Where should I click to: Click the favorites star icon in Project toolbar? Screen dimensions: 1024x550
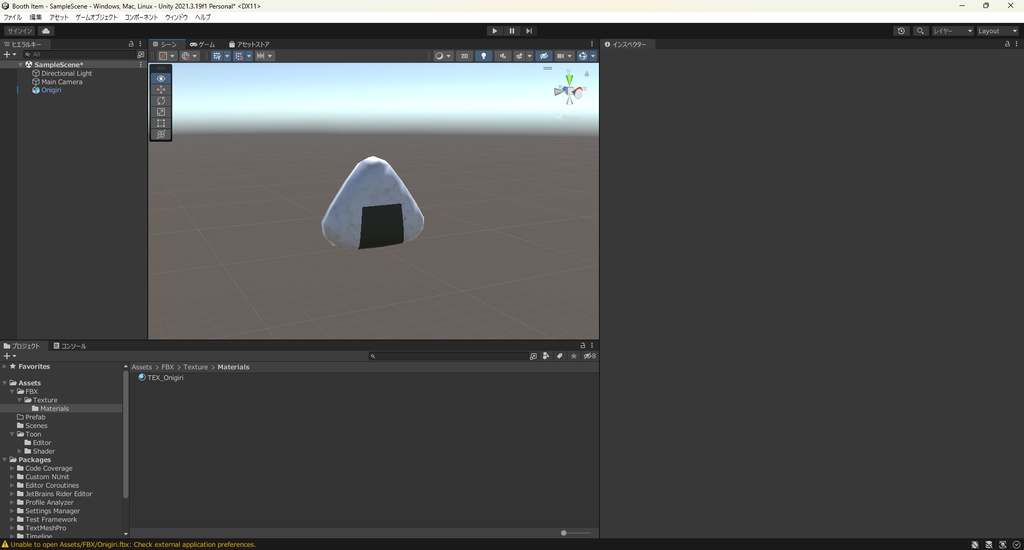pos(573,356)
